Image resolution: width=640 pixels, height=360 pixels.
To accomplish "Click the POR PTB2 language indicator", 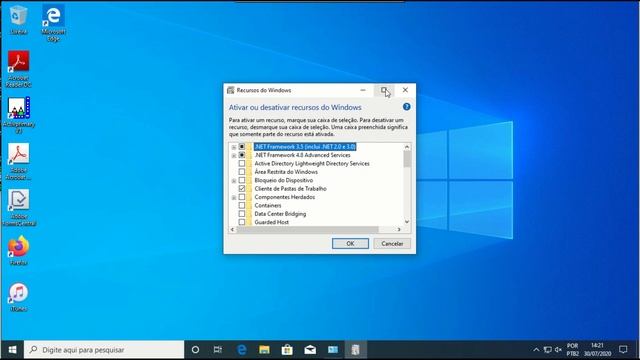I will (x=572, y=350).
